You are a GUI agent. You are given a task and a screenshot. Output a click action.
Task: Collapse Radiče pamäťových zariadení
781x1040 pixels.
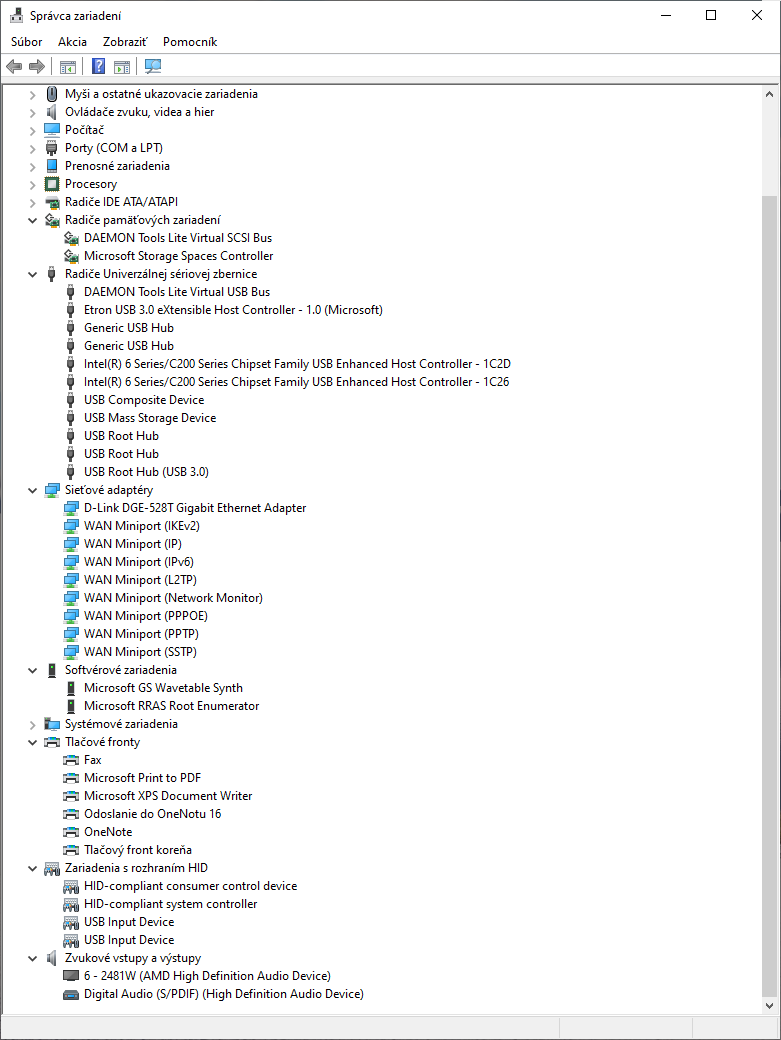point(32,220)
